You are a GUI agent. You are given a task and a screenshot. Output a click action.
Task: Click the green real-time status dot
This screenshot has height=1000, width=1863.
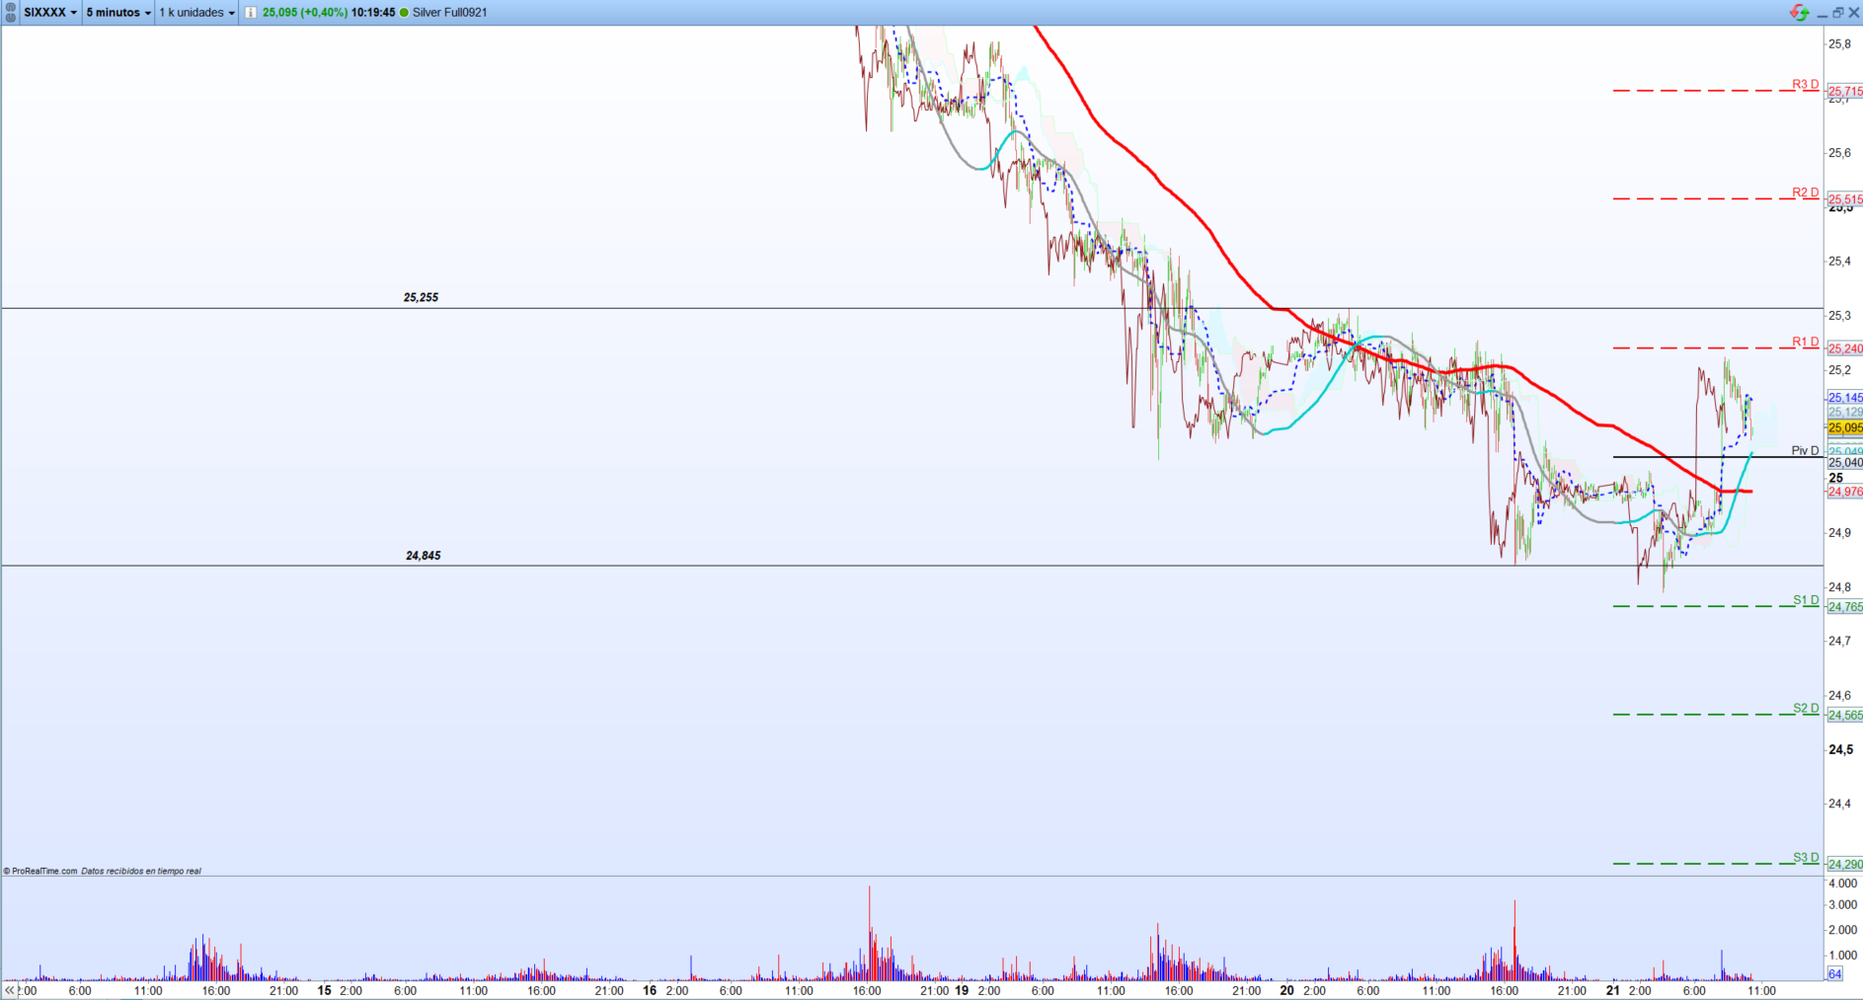click(404, 13)
